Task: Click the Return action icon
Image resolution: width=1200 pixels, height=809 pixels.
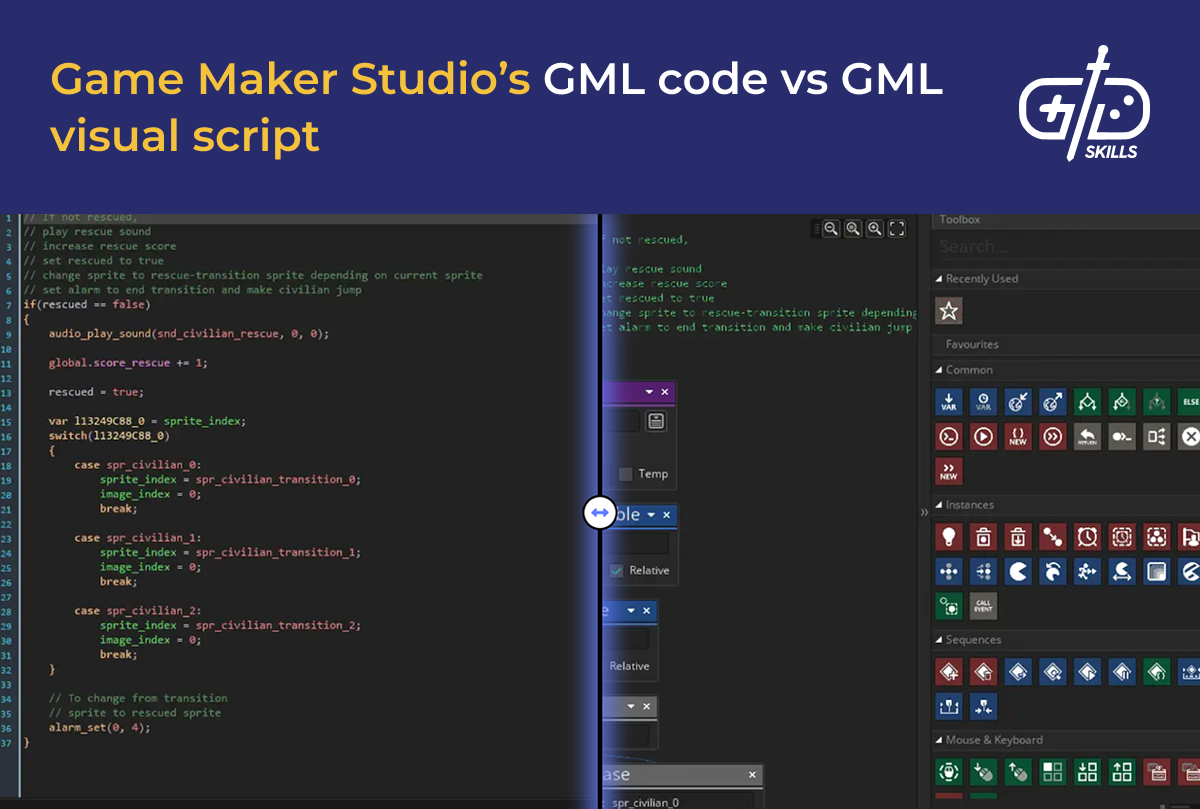Action: click(x=1088, y=435)
